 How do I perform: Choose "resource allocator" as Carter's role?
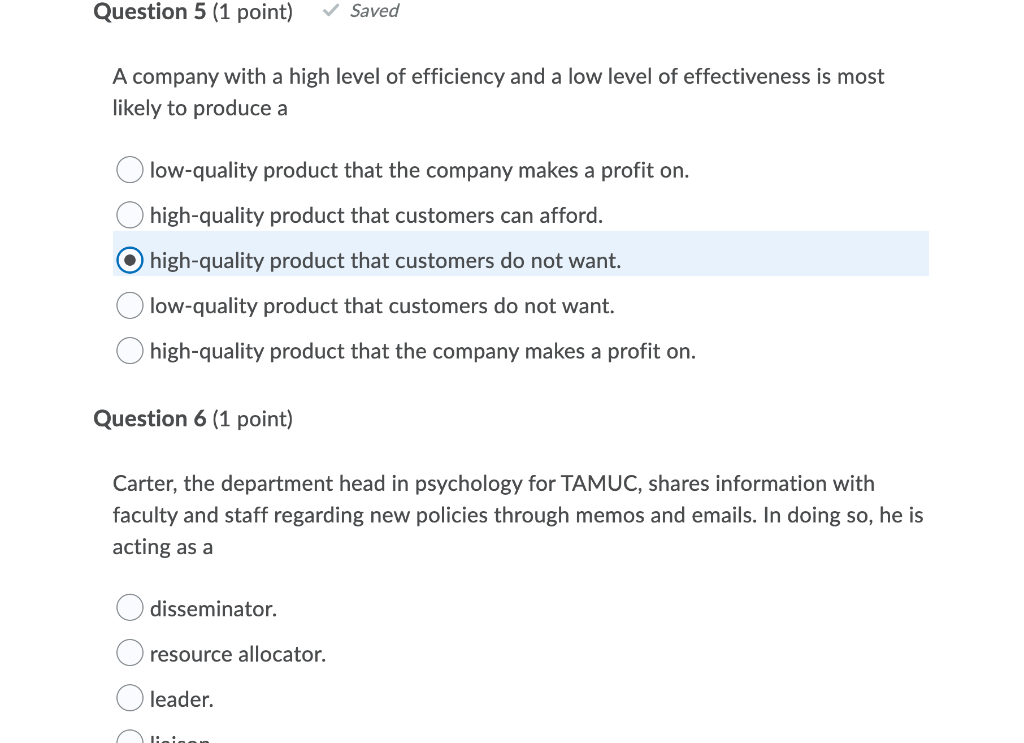129,652
